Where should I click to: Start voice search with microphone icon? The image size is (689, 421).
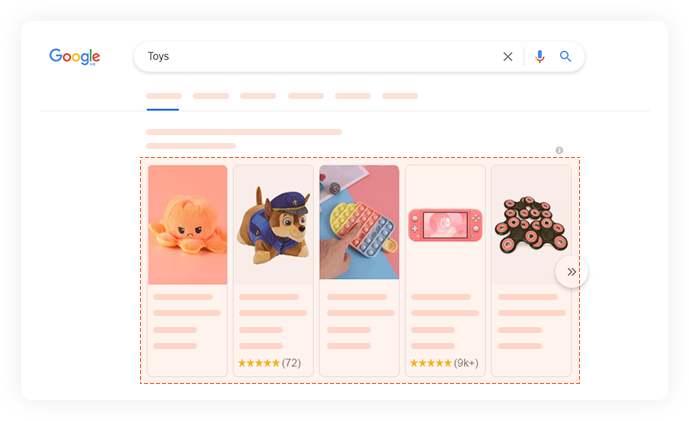pyautogui.click(x=540, y=57)
